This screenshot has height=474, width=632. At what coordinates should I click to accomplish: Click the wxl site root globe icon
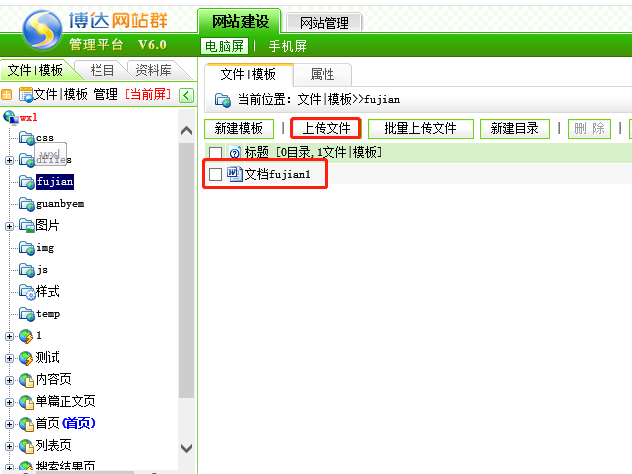(11, 117)
